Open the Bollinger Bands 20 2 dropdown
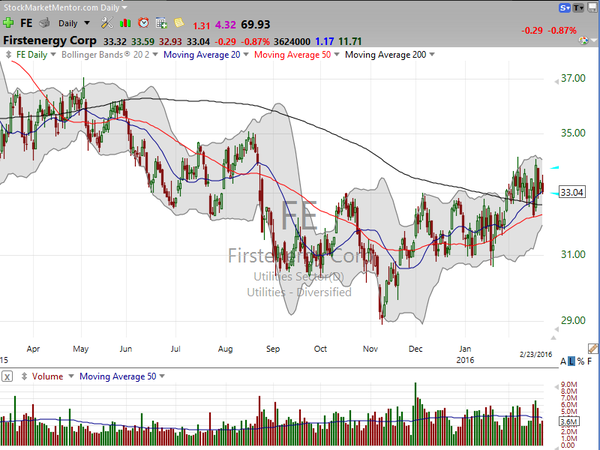 (155, 55)
